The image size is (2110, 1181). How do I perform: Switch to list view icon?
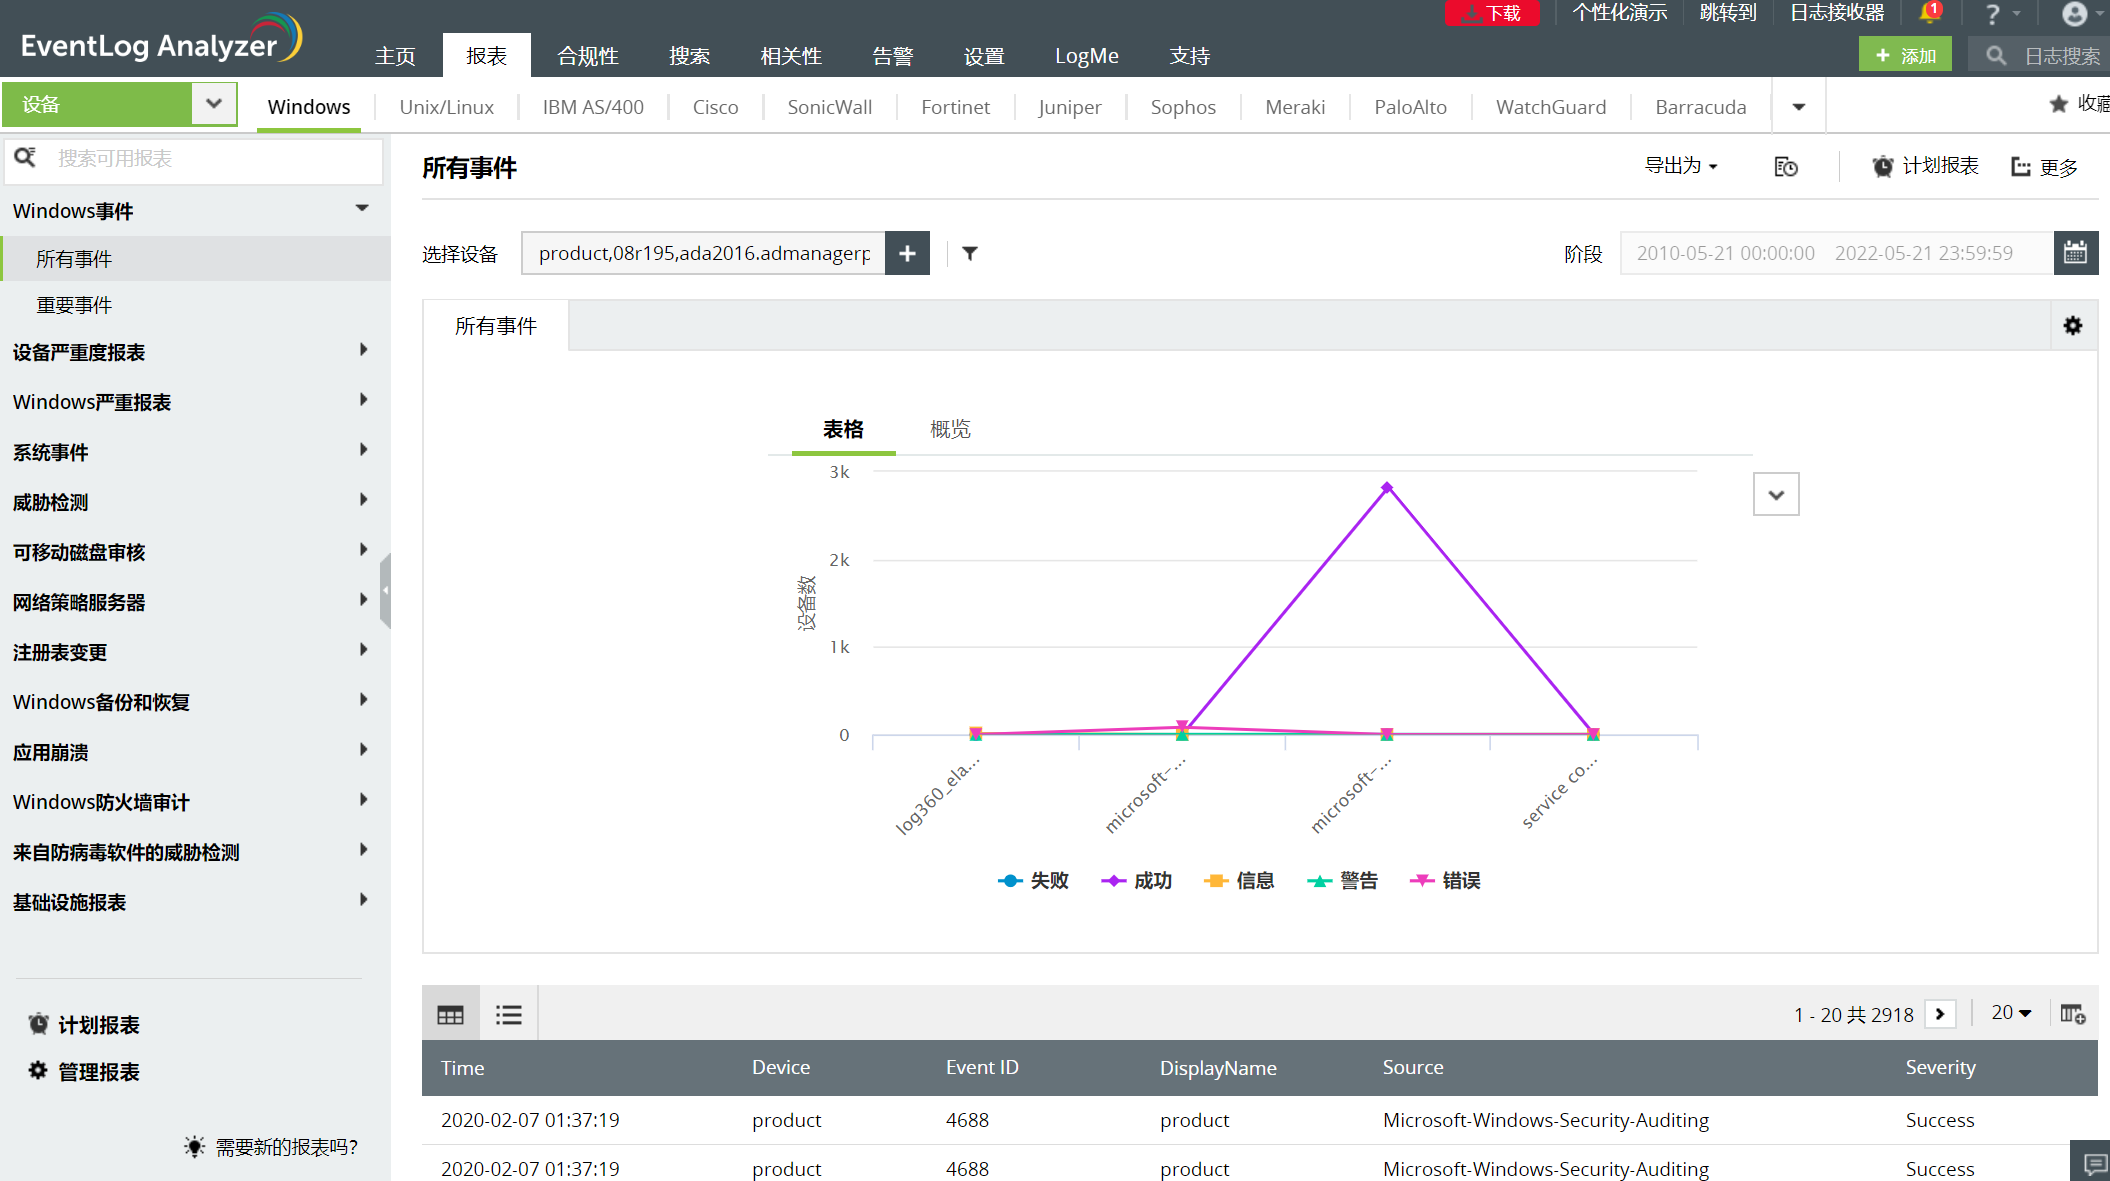(508, 1015)
